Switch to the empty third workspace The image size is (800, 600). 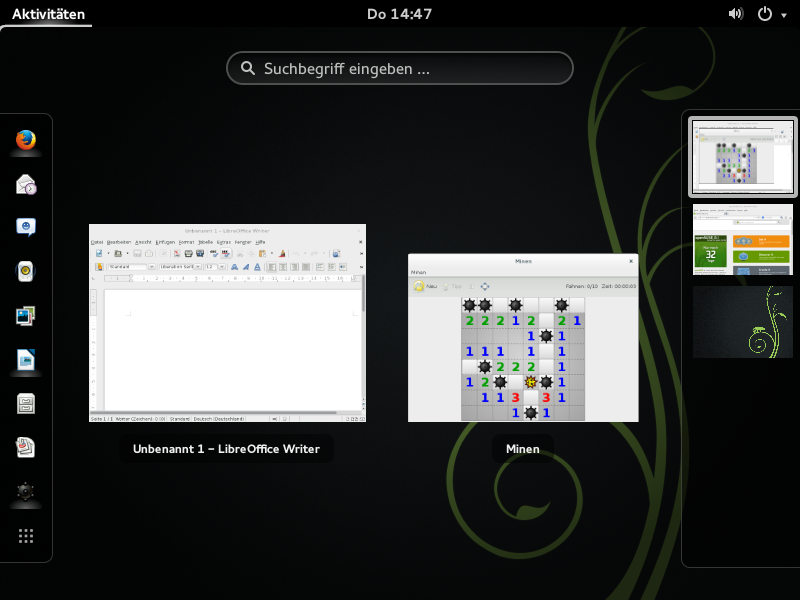[x=742, y=321]
